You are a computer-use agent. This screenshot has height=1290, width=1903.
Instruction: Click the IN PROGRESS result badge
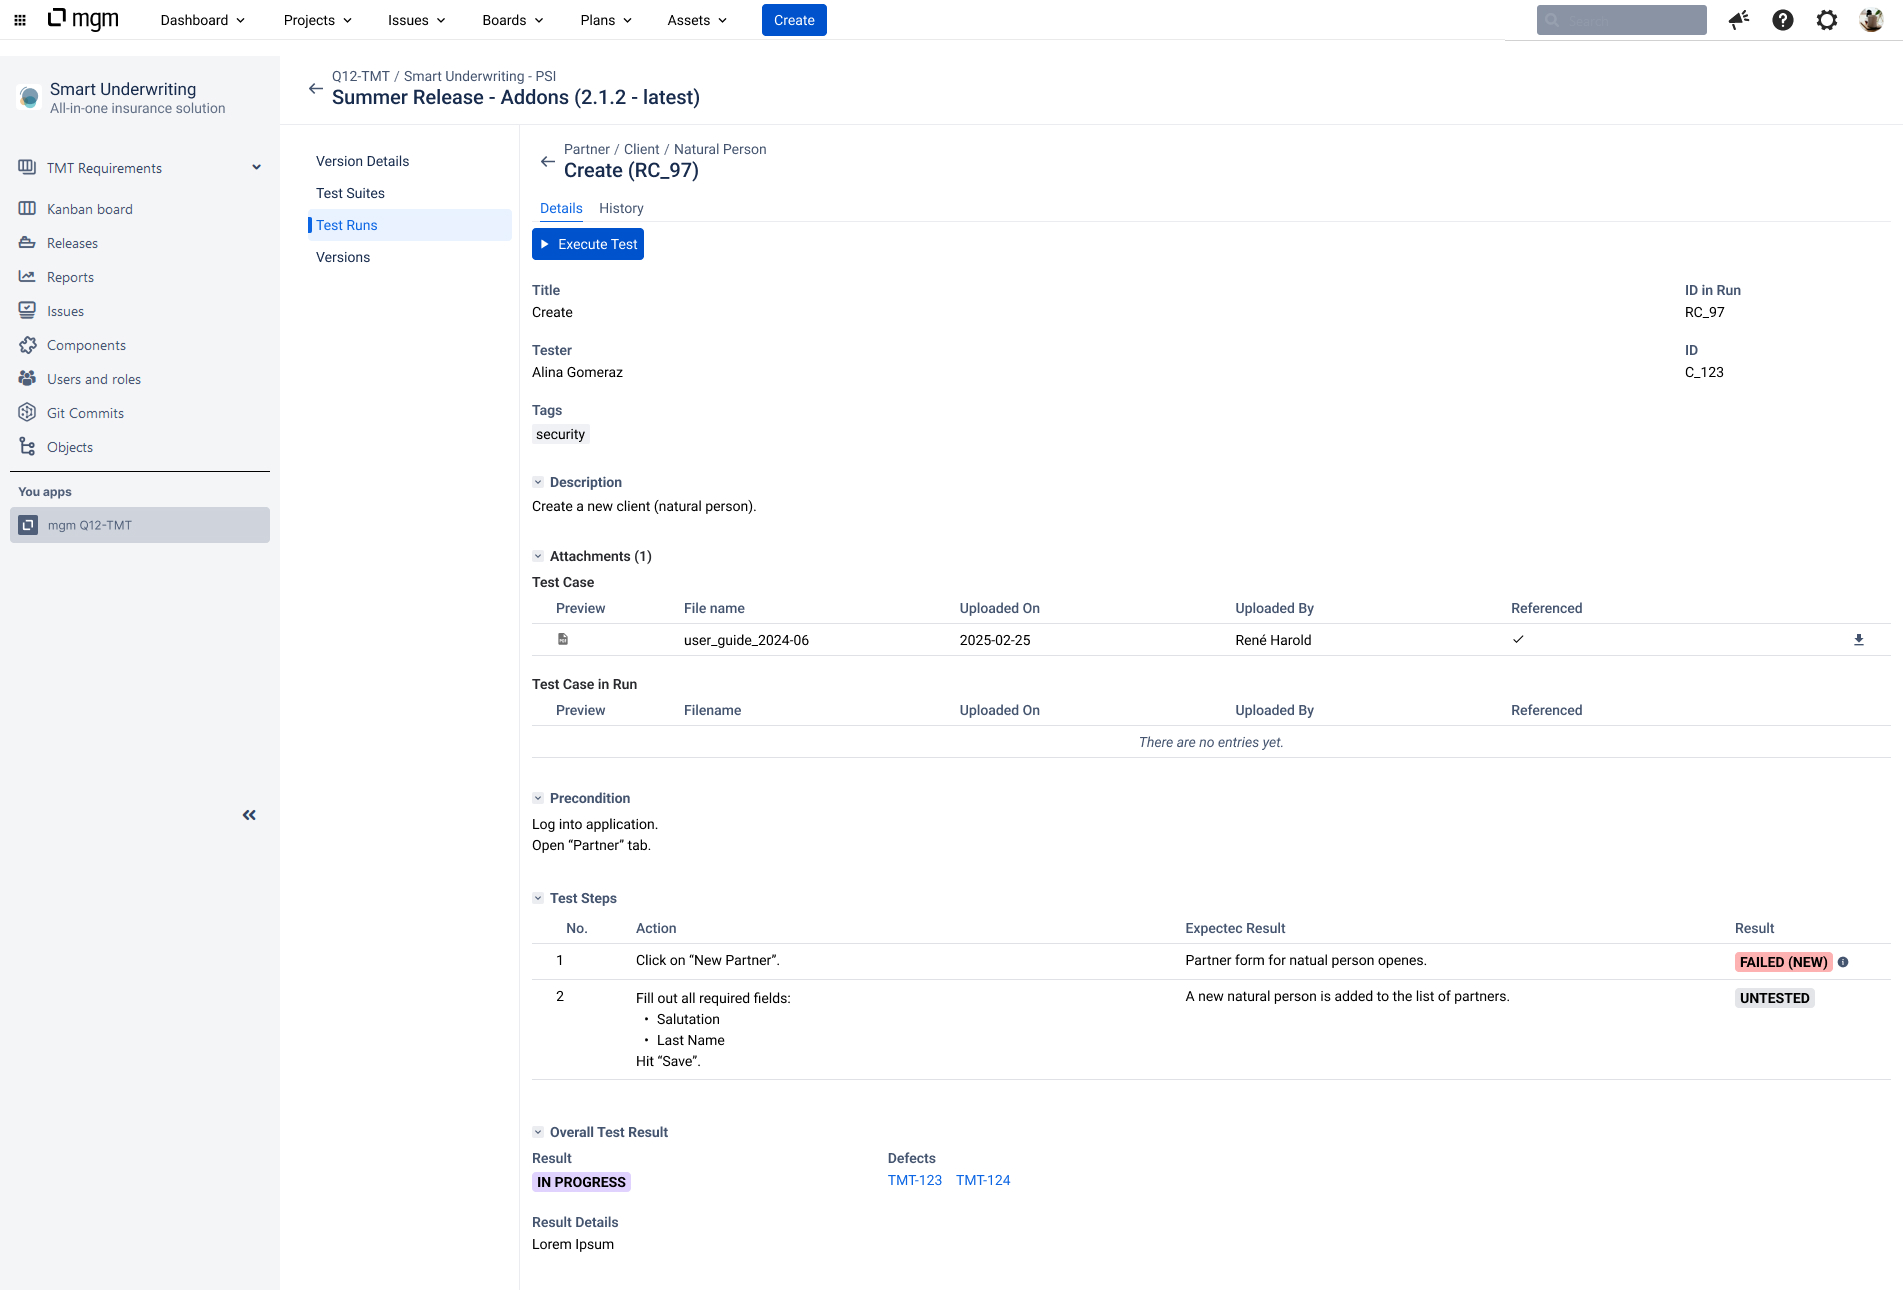point(580,1182)
